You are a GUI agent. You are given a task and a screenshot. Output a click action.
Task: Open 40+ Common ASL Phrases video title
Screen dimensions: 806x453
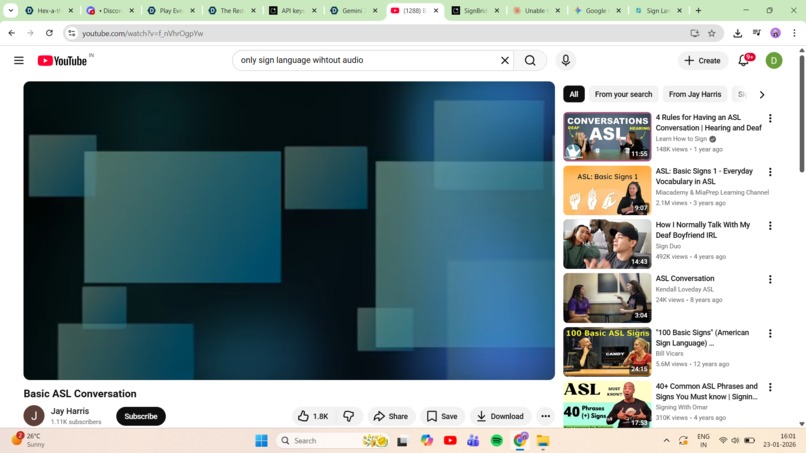(706, 391)
